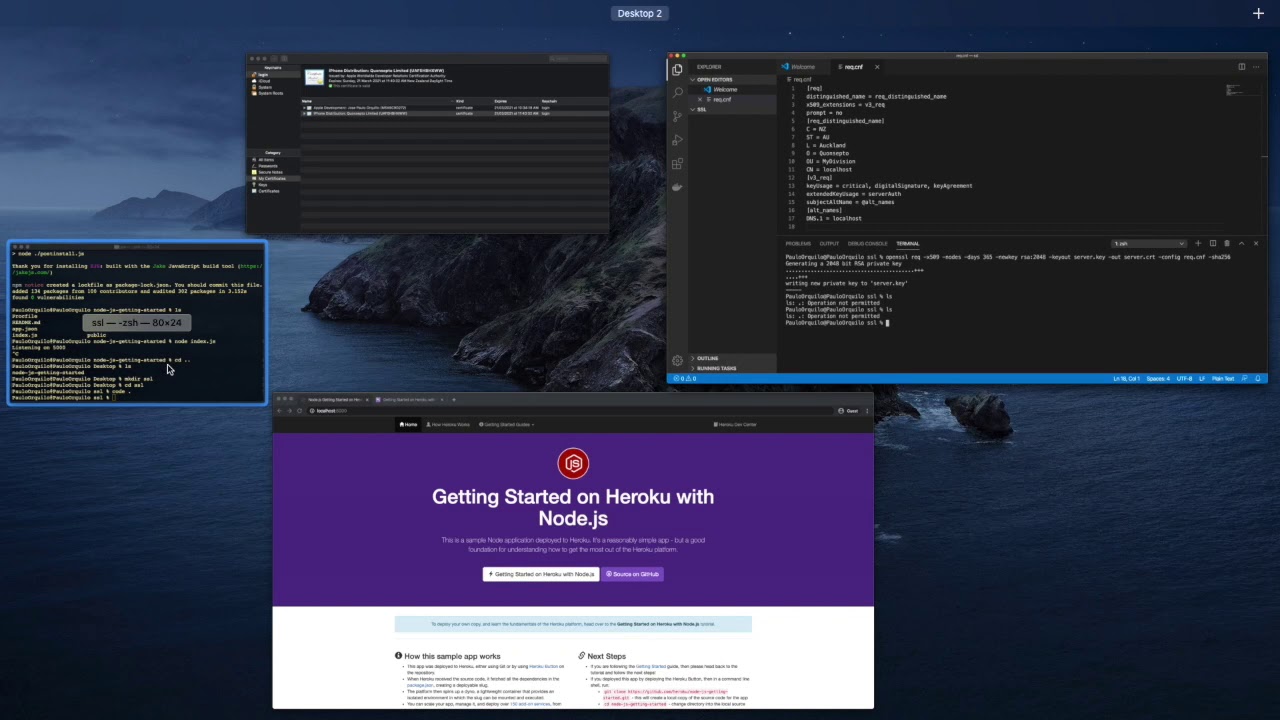1280x720 pixels.
Task: Close the req.cnf editor tab
Action: pos(877,67)
